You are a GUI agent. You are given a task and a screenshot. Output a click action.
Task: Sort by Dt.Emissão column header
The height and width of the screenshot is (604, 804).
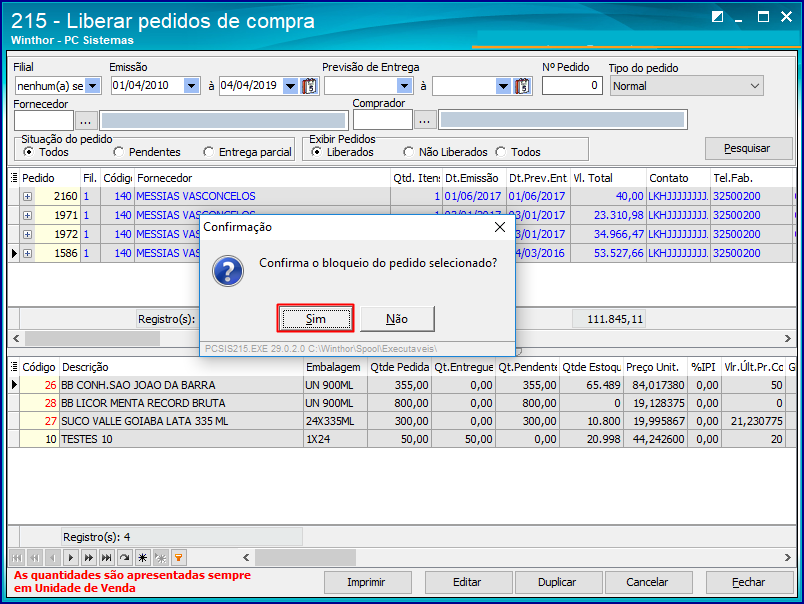point(474,178)
